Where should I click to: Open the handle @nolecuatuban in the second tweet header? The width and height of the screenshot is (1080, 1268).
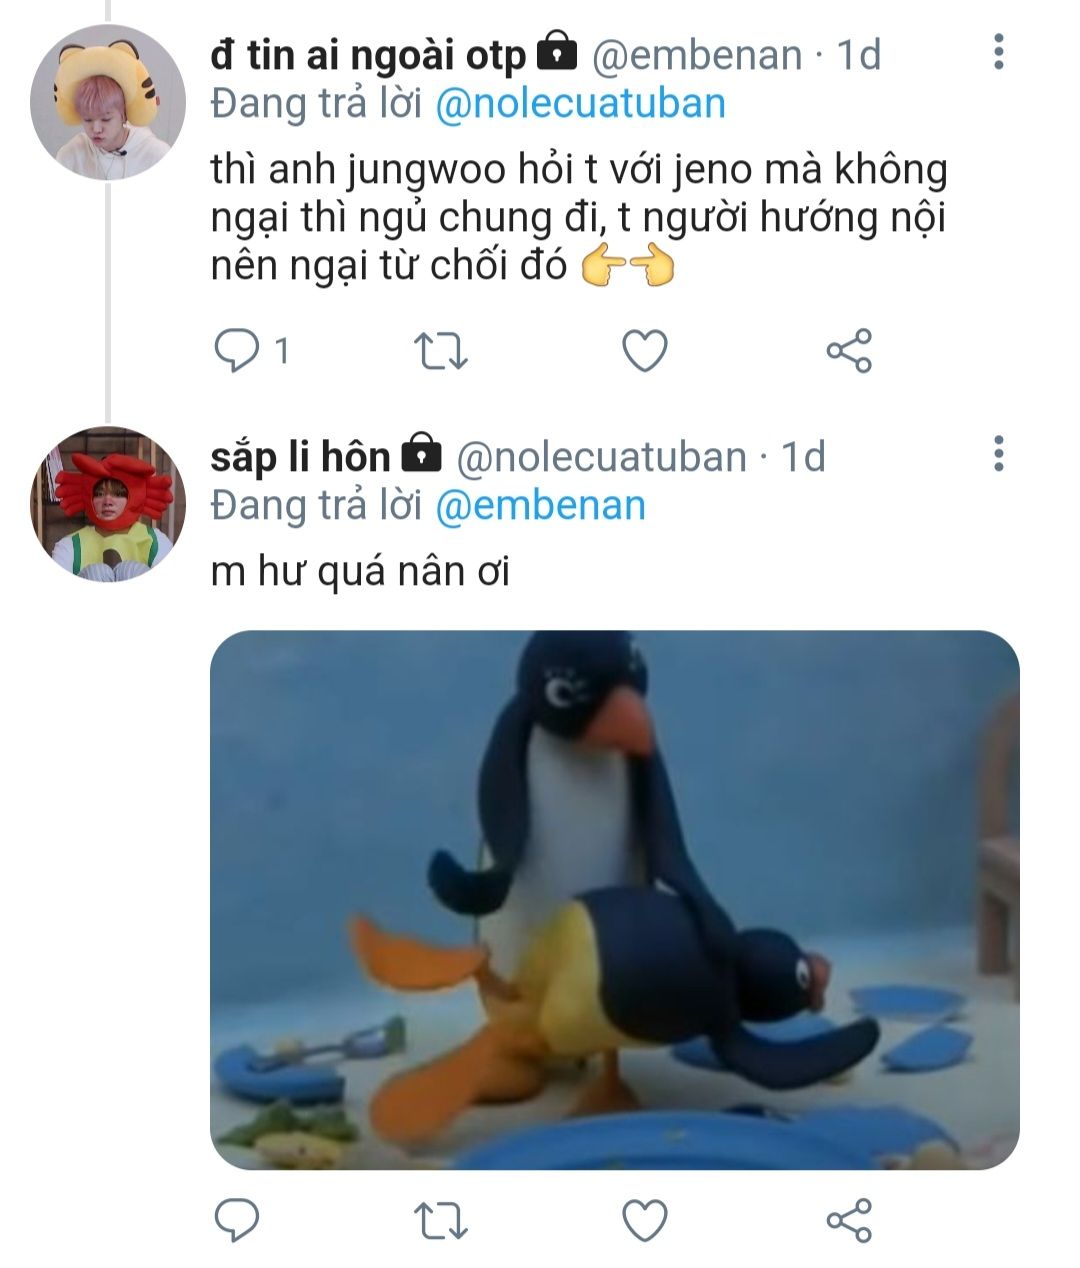tap(602, 457)
